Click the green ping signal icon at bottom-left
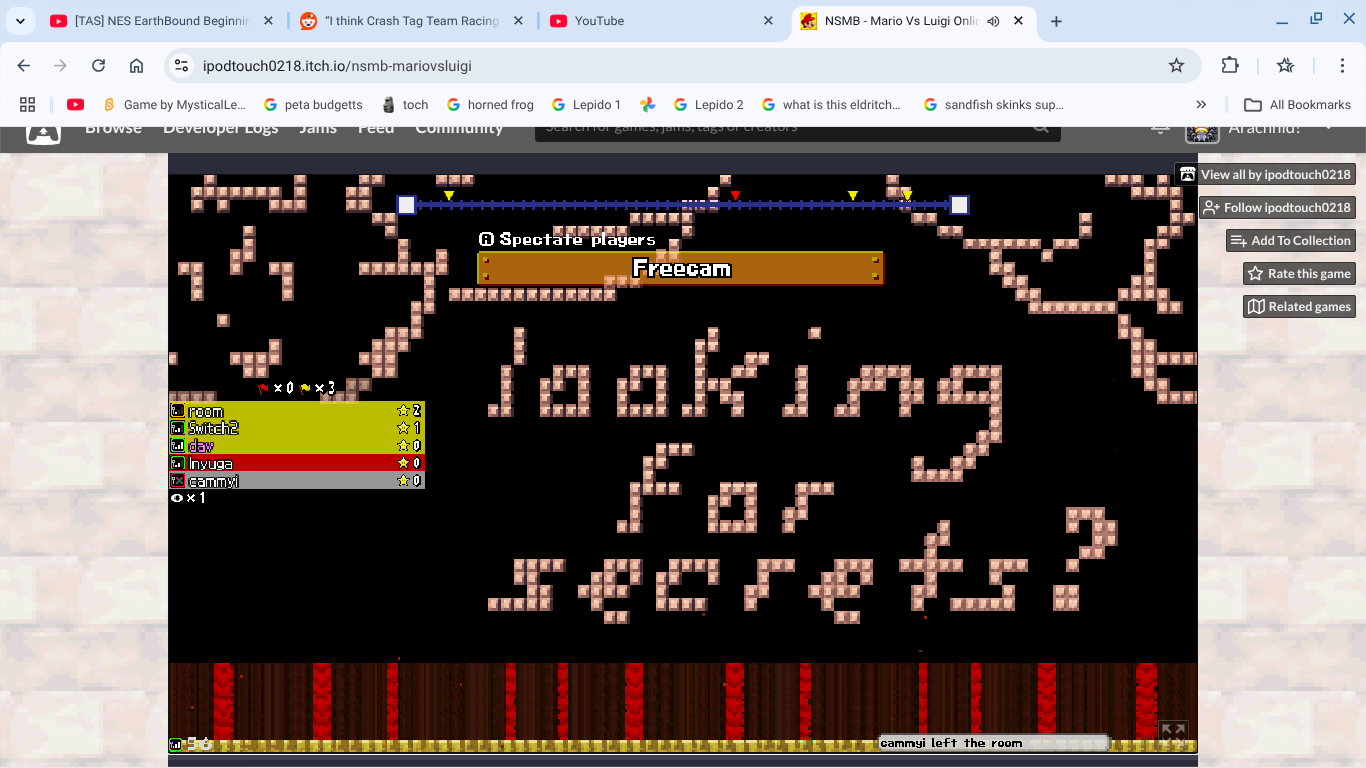Image resolution: width=1366 pixels, height=768 pixels. tap(177, 744)
